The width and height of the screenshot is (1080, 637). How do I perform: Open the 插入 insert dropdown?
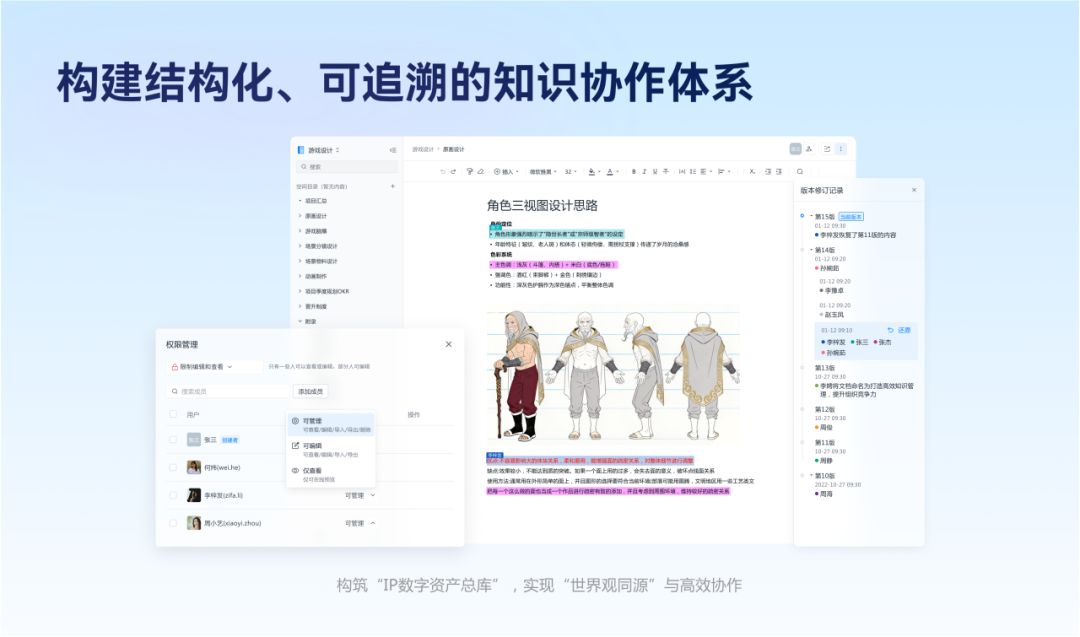click(x=505, y=172)
